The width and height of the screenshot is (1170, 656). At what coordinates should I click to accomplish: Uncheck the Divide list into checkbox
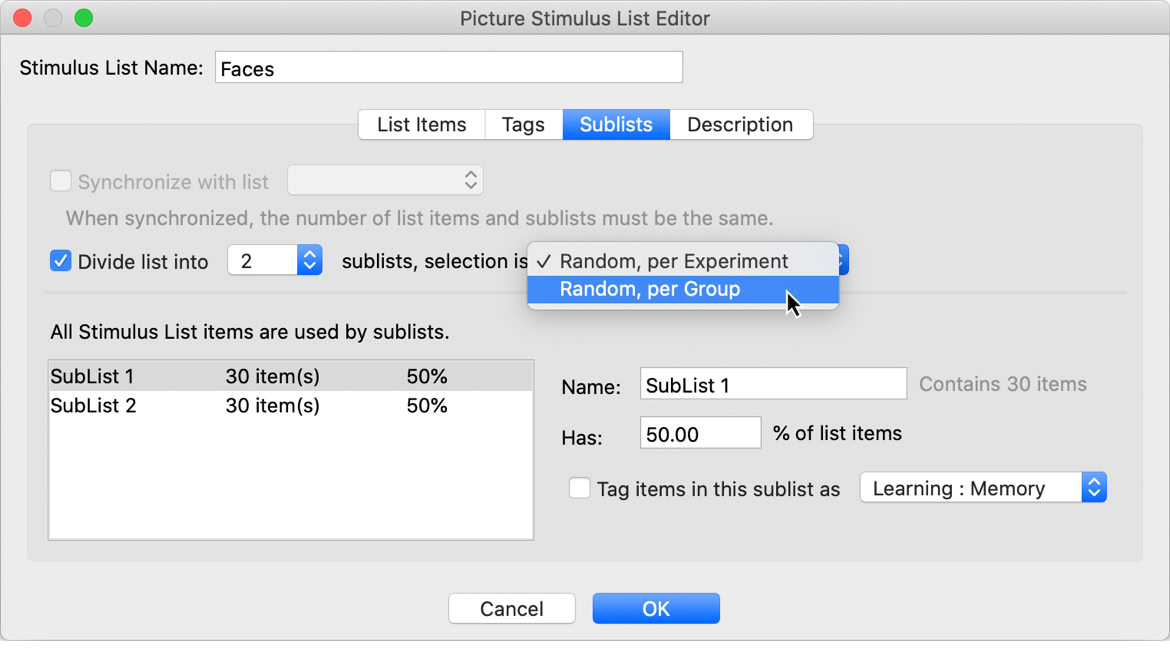point(61,261)
